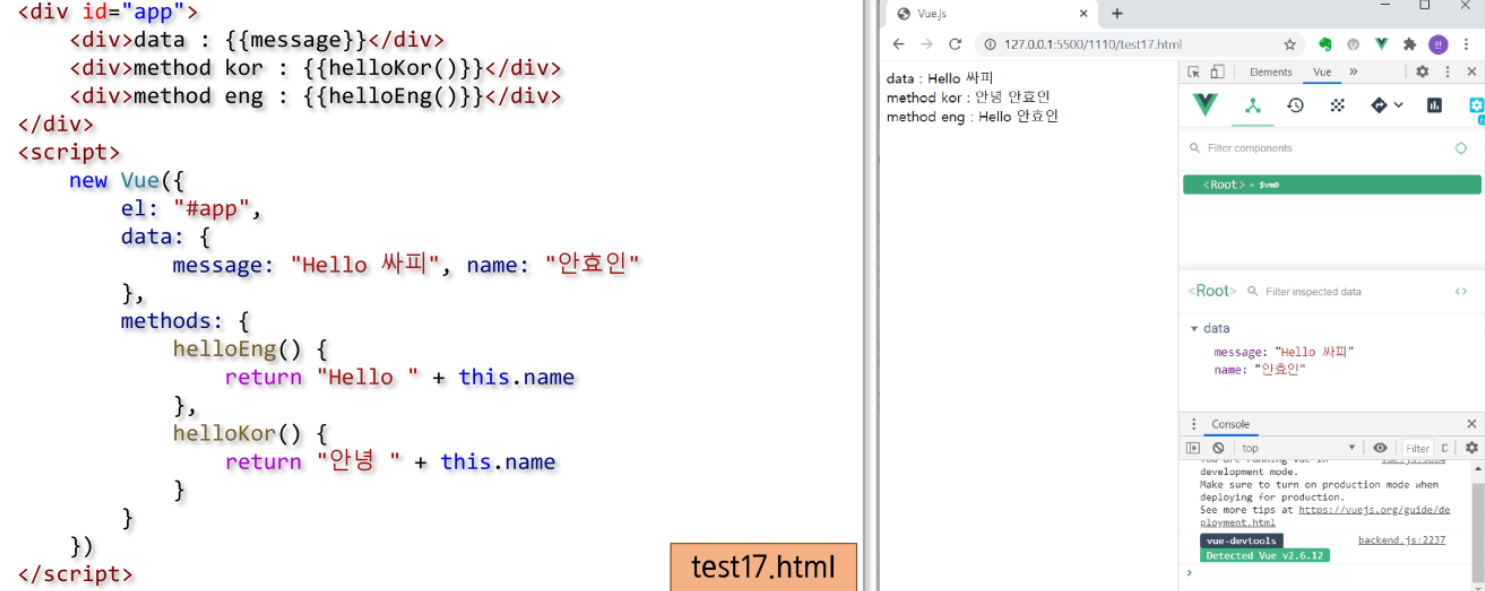
Task: Clear the console with the no-entry icon
Action: coord(1218,447)
